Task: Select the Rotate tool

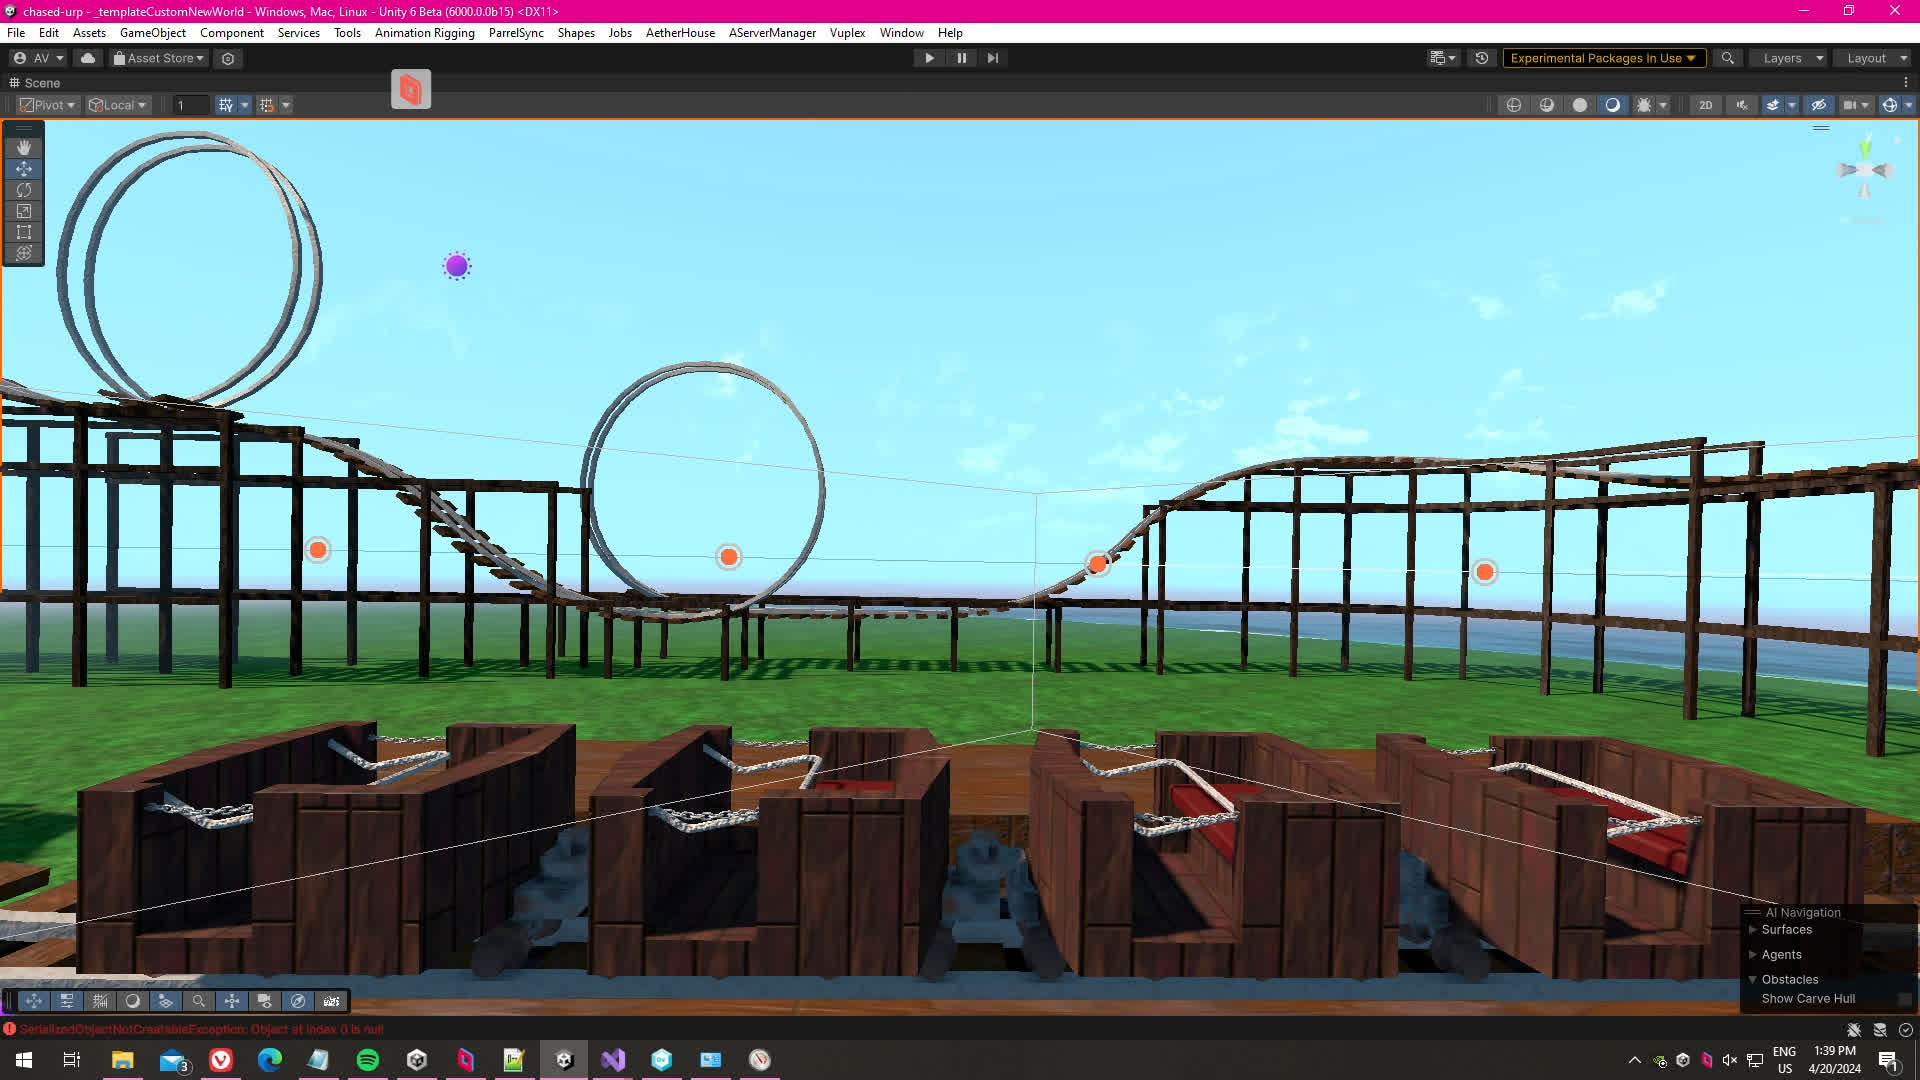Action: pyautogui.click(x=24, y=190)
